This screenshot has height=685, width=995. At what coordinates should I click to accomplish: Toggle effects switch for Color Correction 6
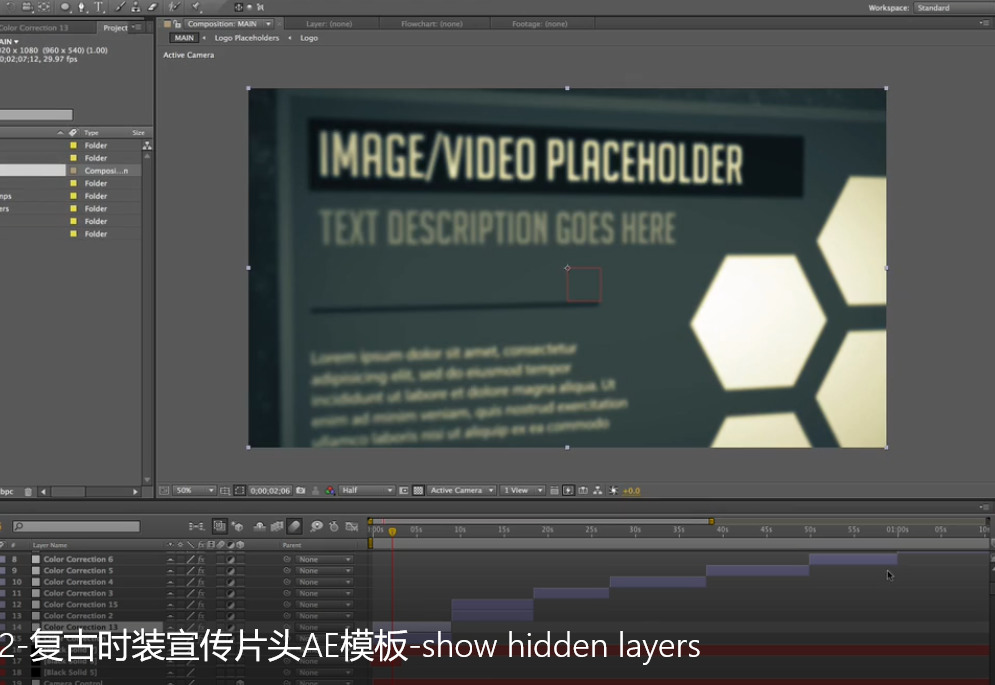click(201, 560)
